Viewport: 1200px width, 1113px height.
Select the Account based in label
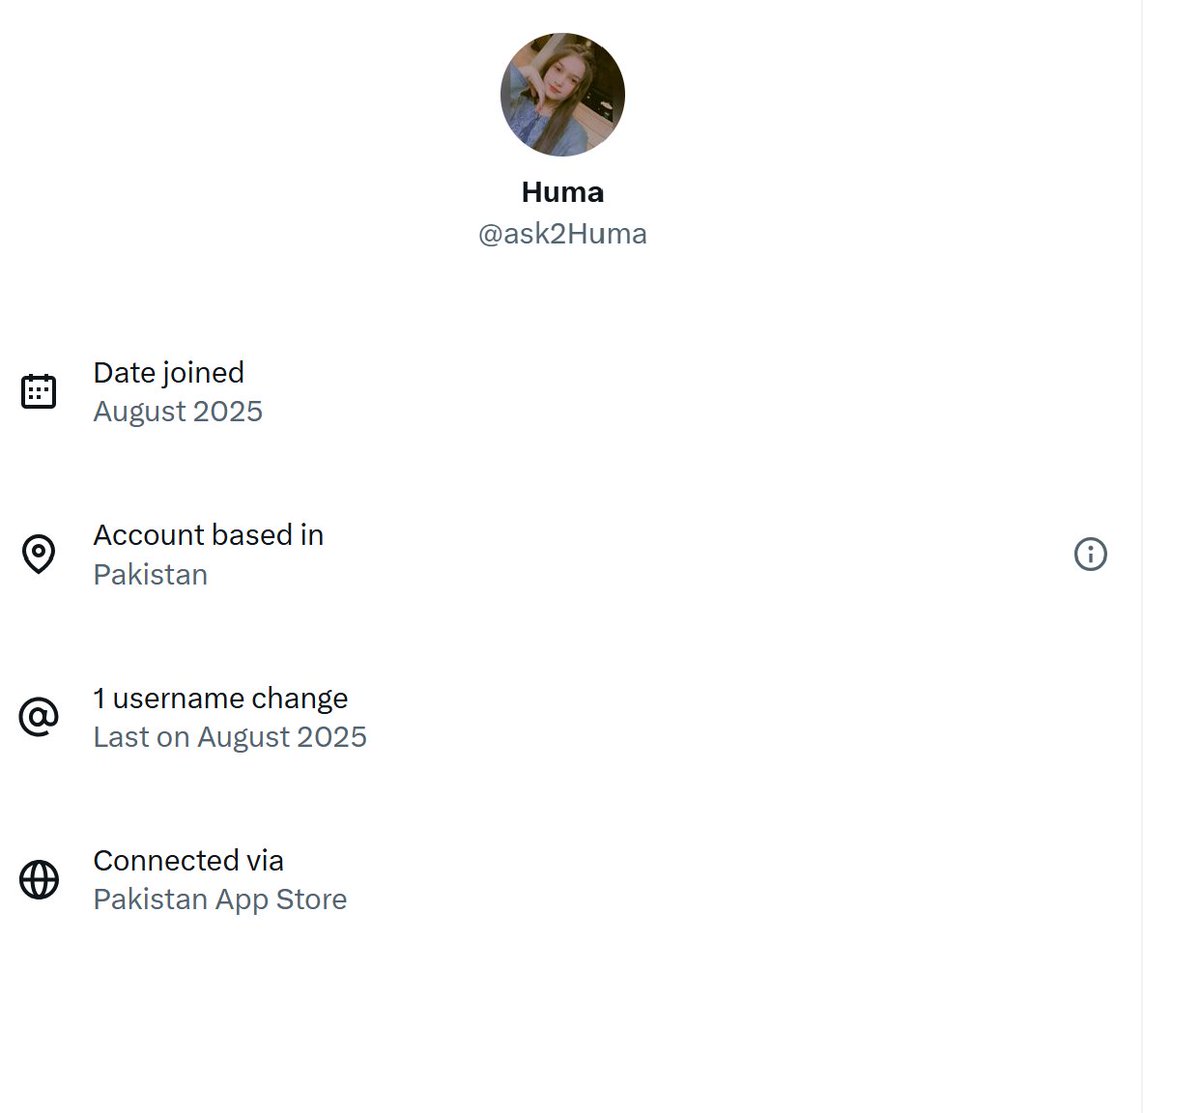208,535
